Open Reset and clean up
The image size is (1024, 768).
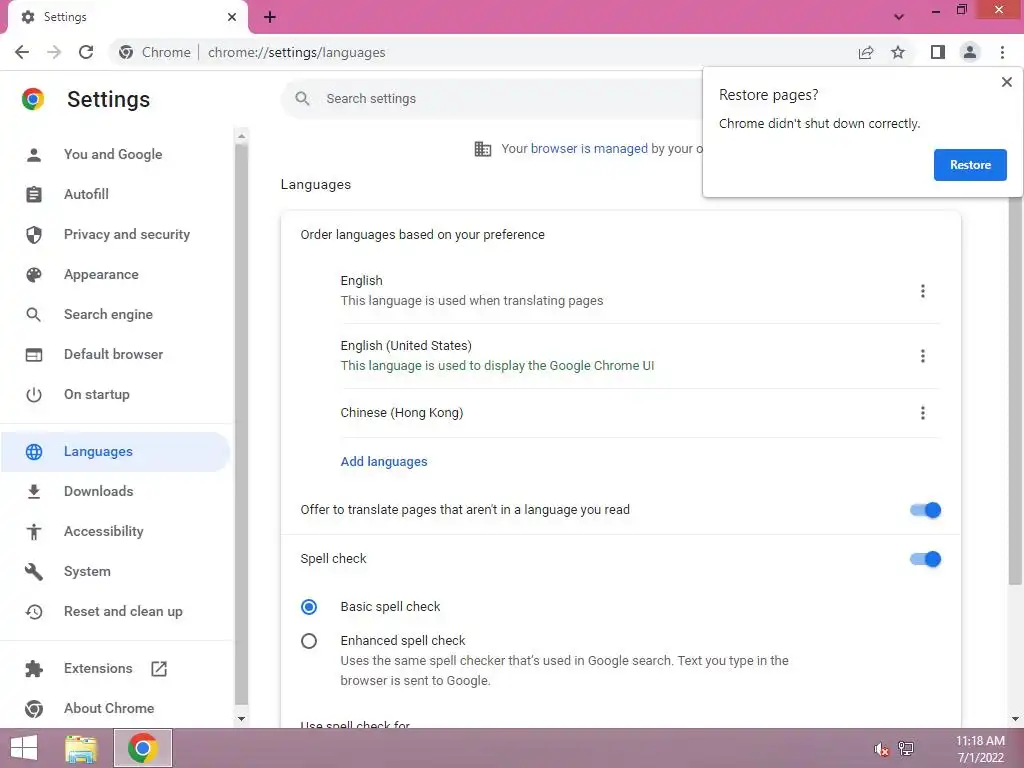[123, 611]
